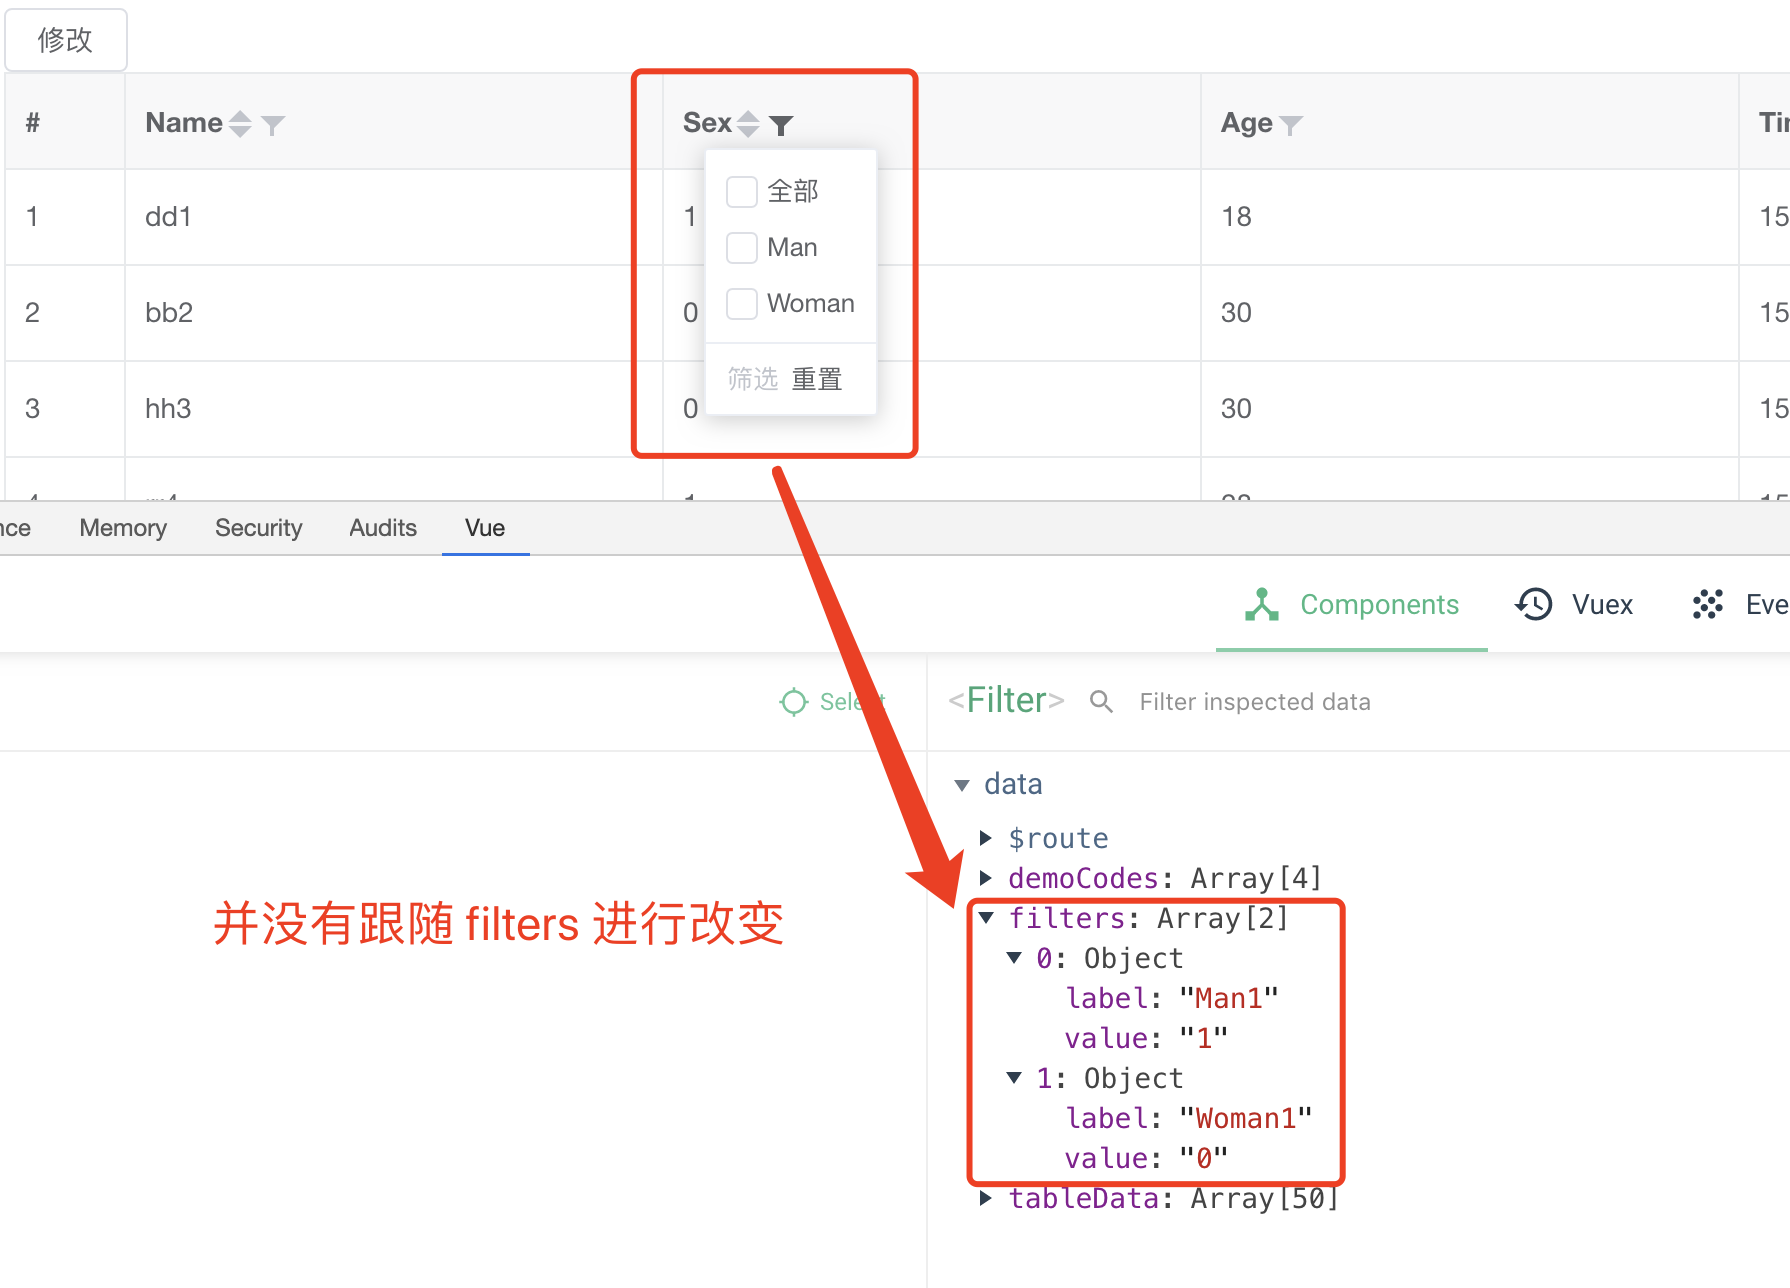Collapse the filters Array[2] entry

(988, 917)
